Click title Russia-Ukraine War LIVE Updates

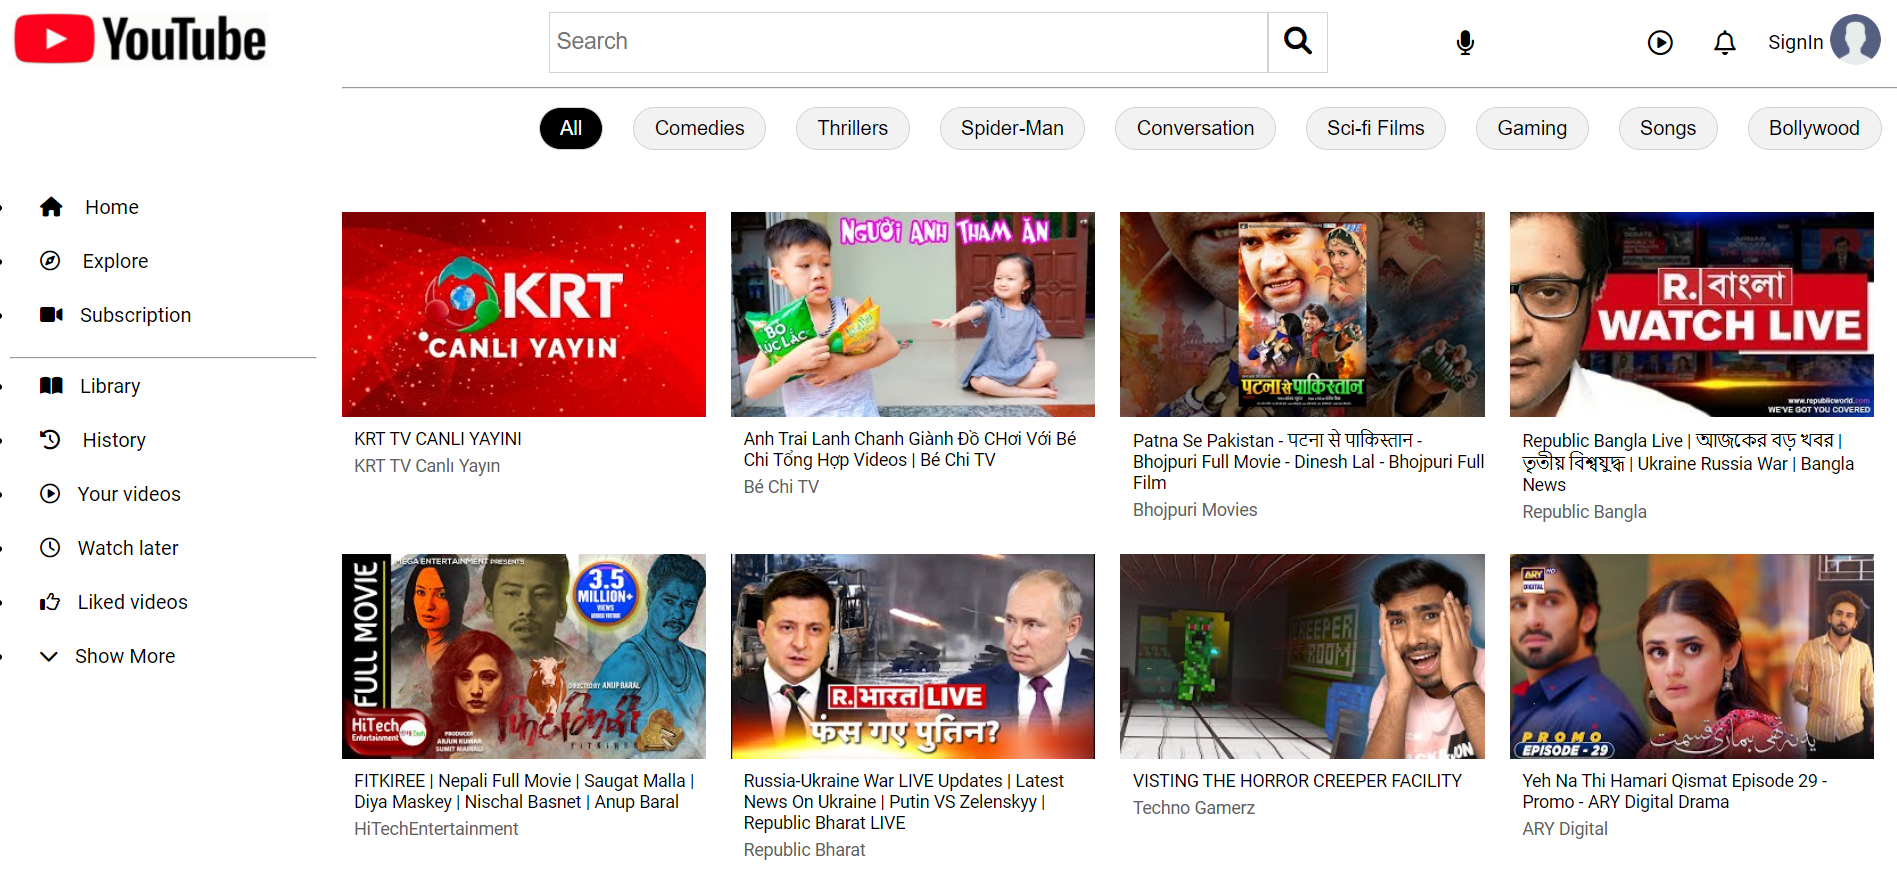[904, 801]
